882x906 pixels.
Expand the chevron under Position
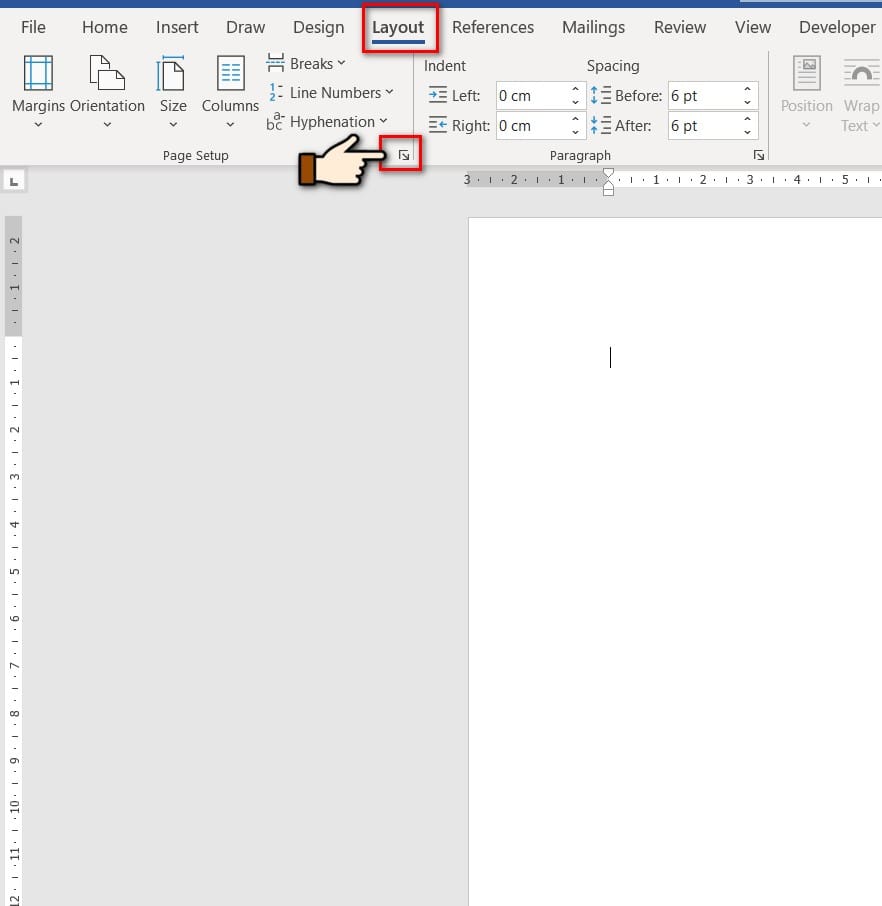click(x=806, y=125)
